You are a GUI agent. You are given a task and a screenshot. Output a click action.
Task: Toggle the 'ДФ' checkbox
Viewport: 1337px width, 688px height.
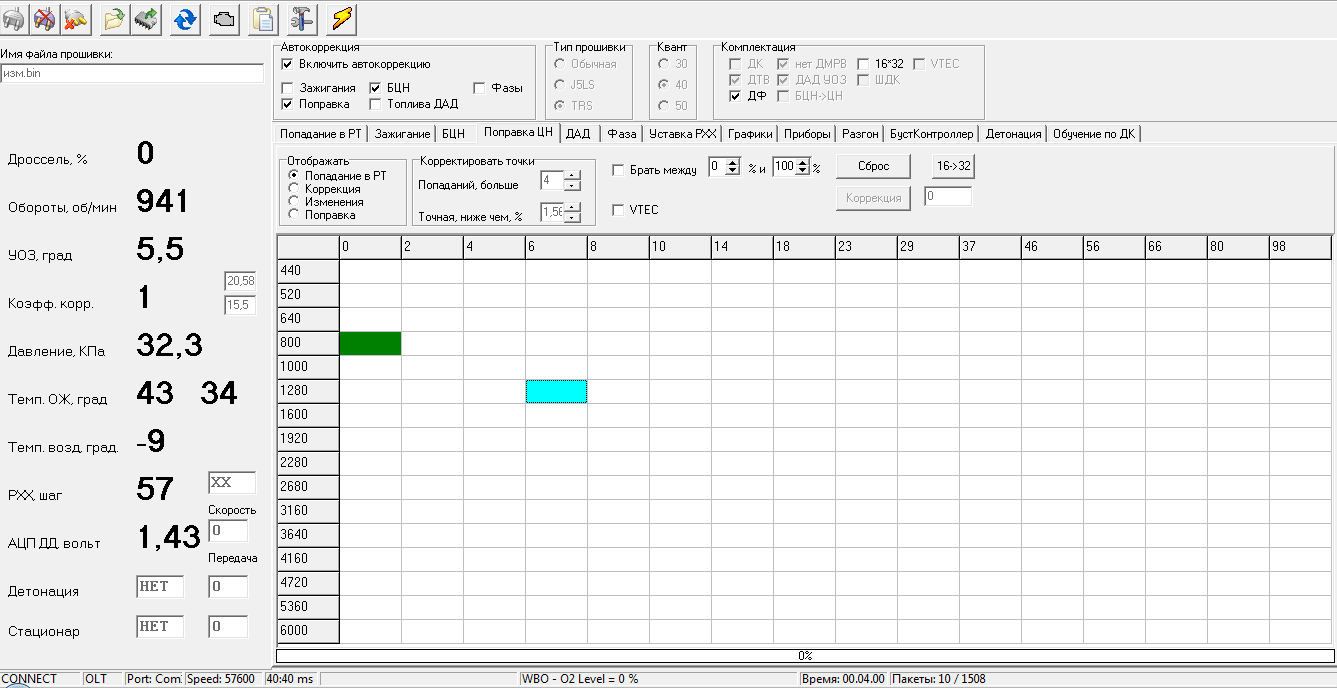736,96
